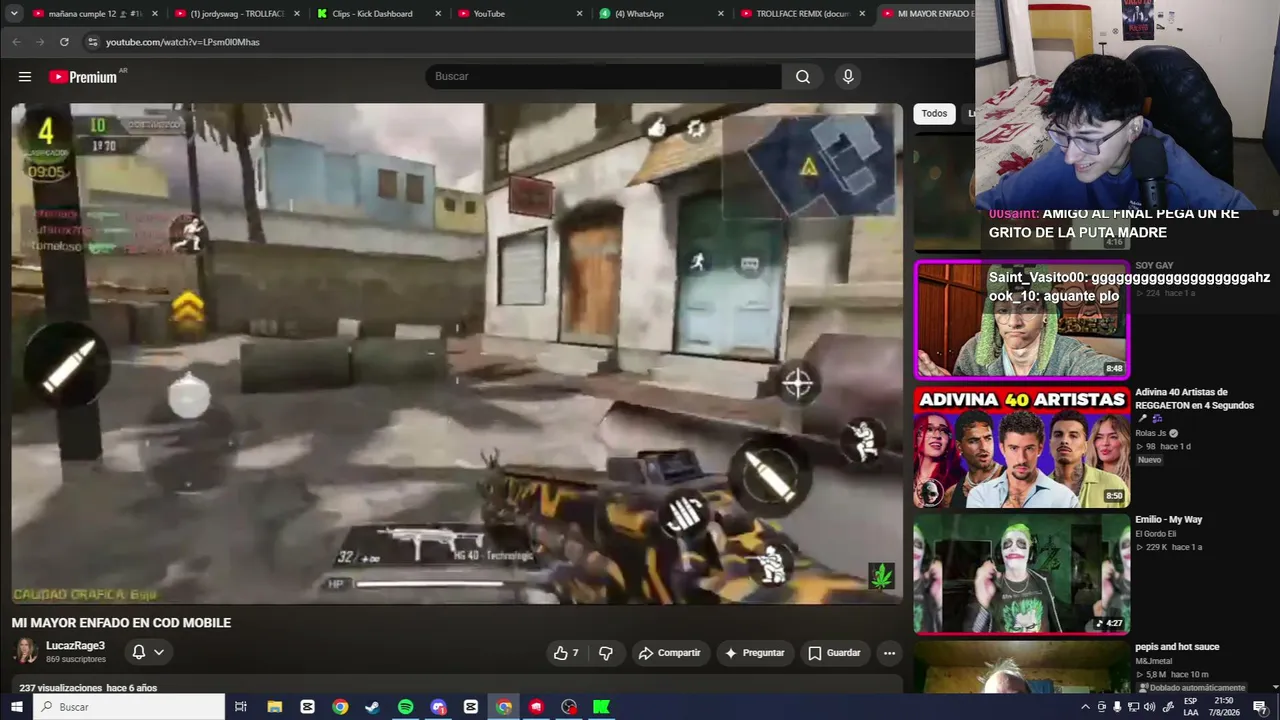1280x720 pixels.
Task: Launch Steam from the taskbar
Action: point(372,707)
